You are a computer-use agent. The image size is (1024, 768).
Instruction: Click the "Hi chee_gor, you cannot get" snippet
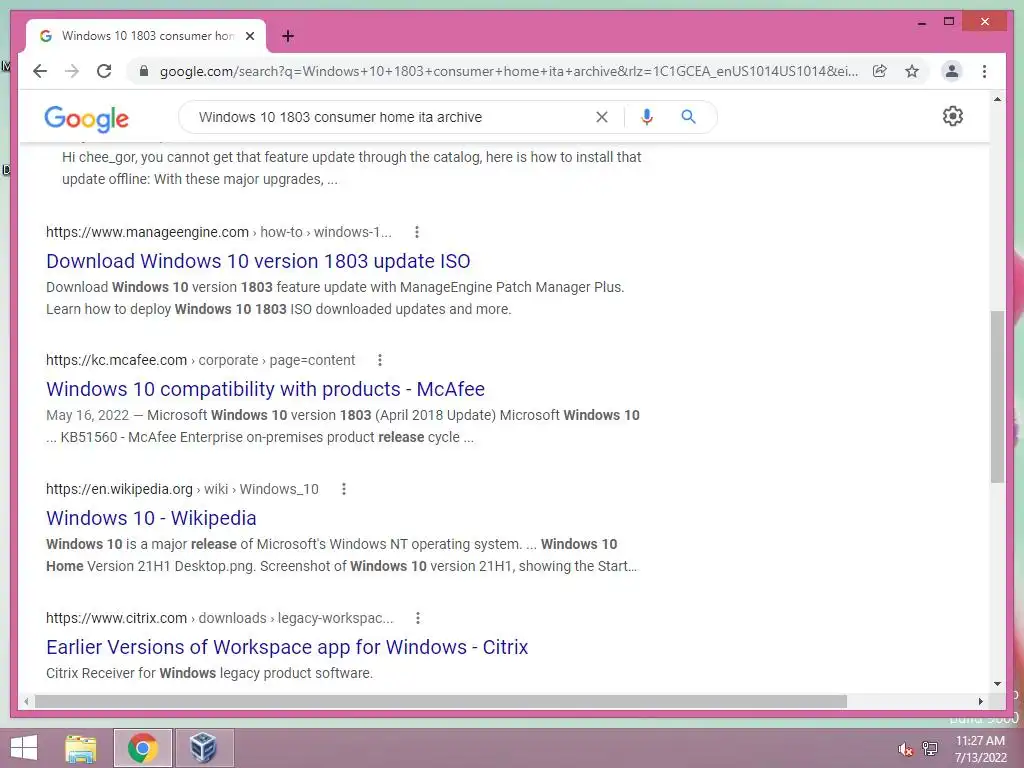(x=351, y=168)
